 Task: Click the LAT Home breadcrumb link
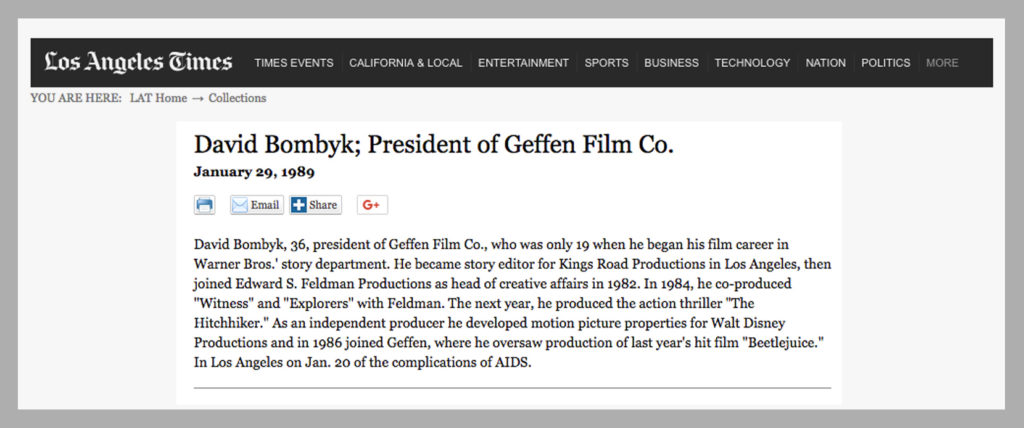[159, 99]
